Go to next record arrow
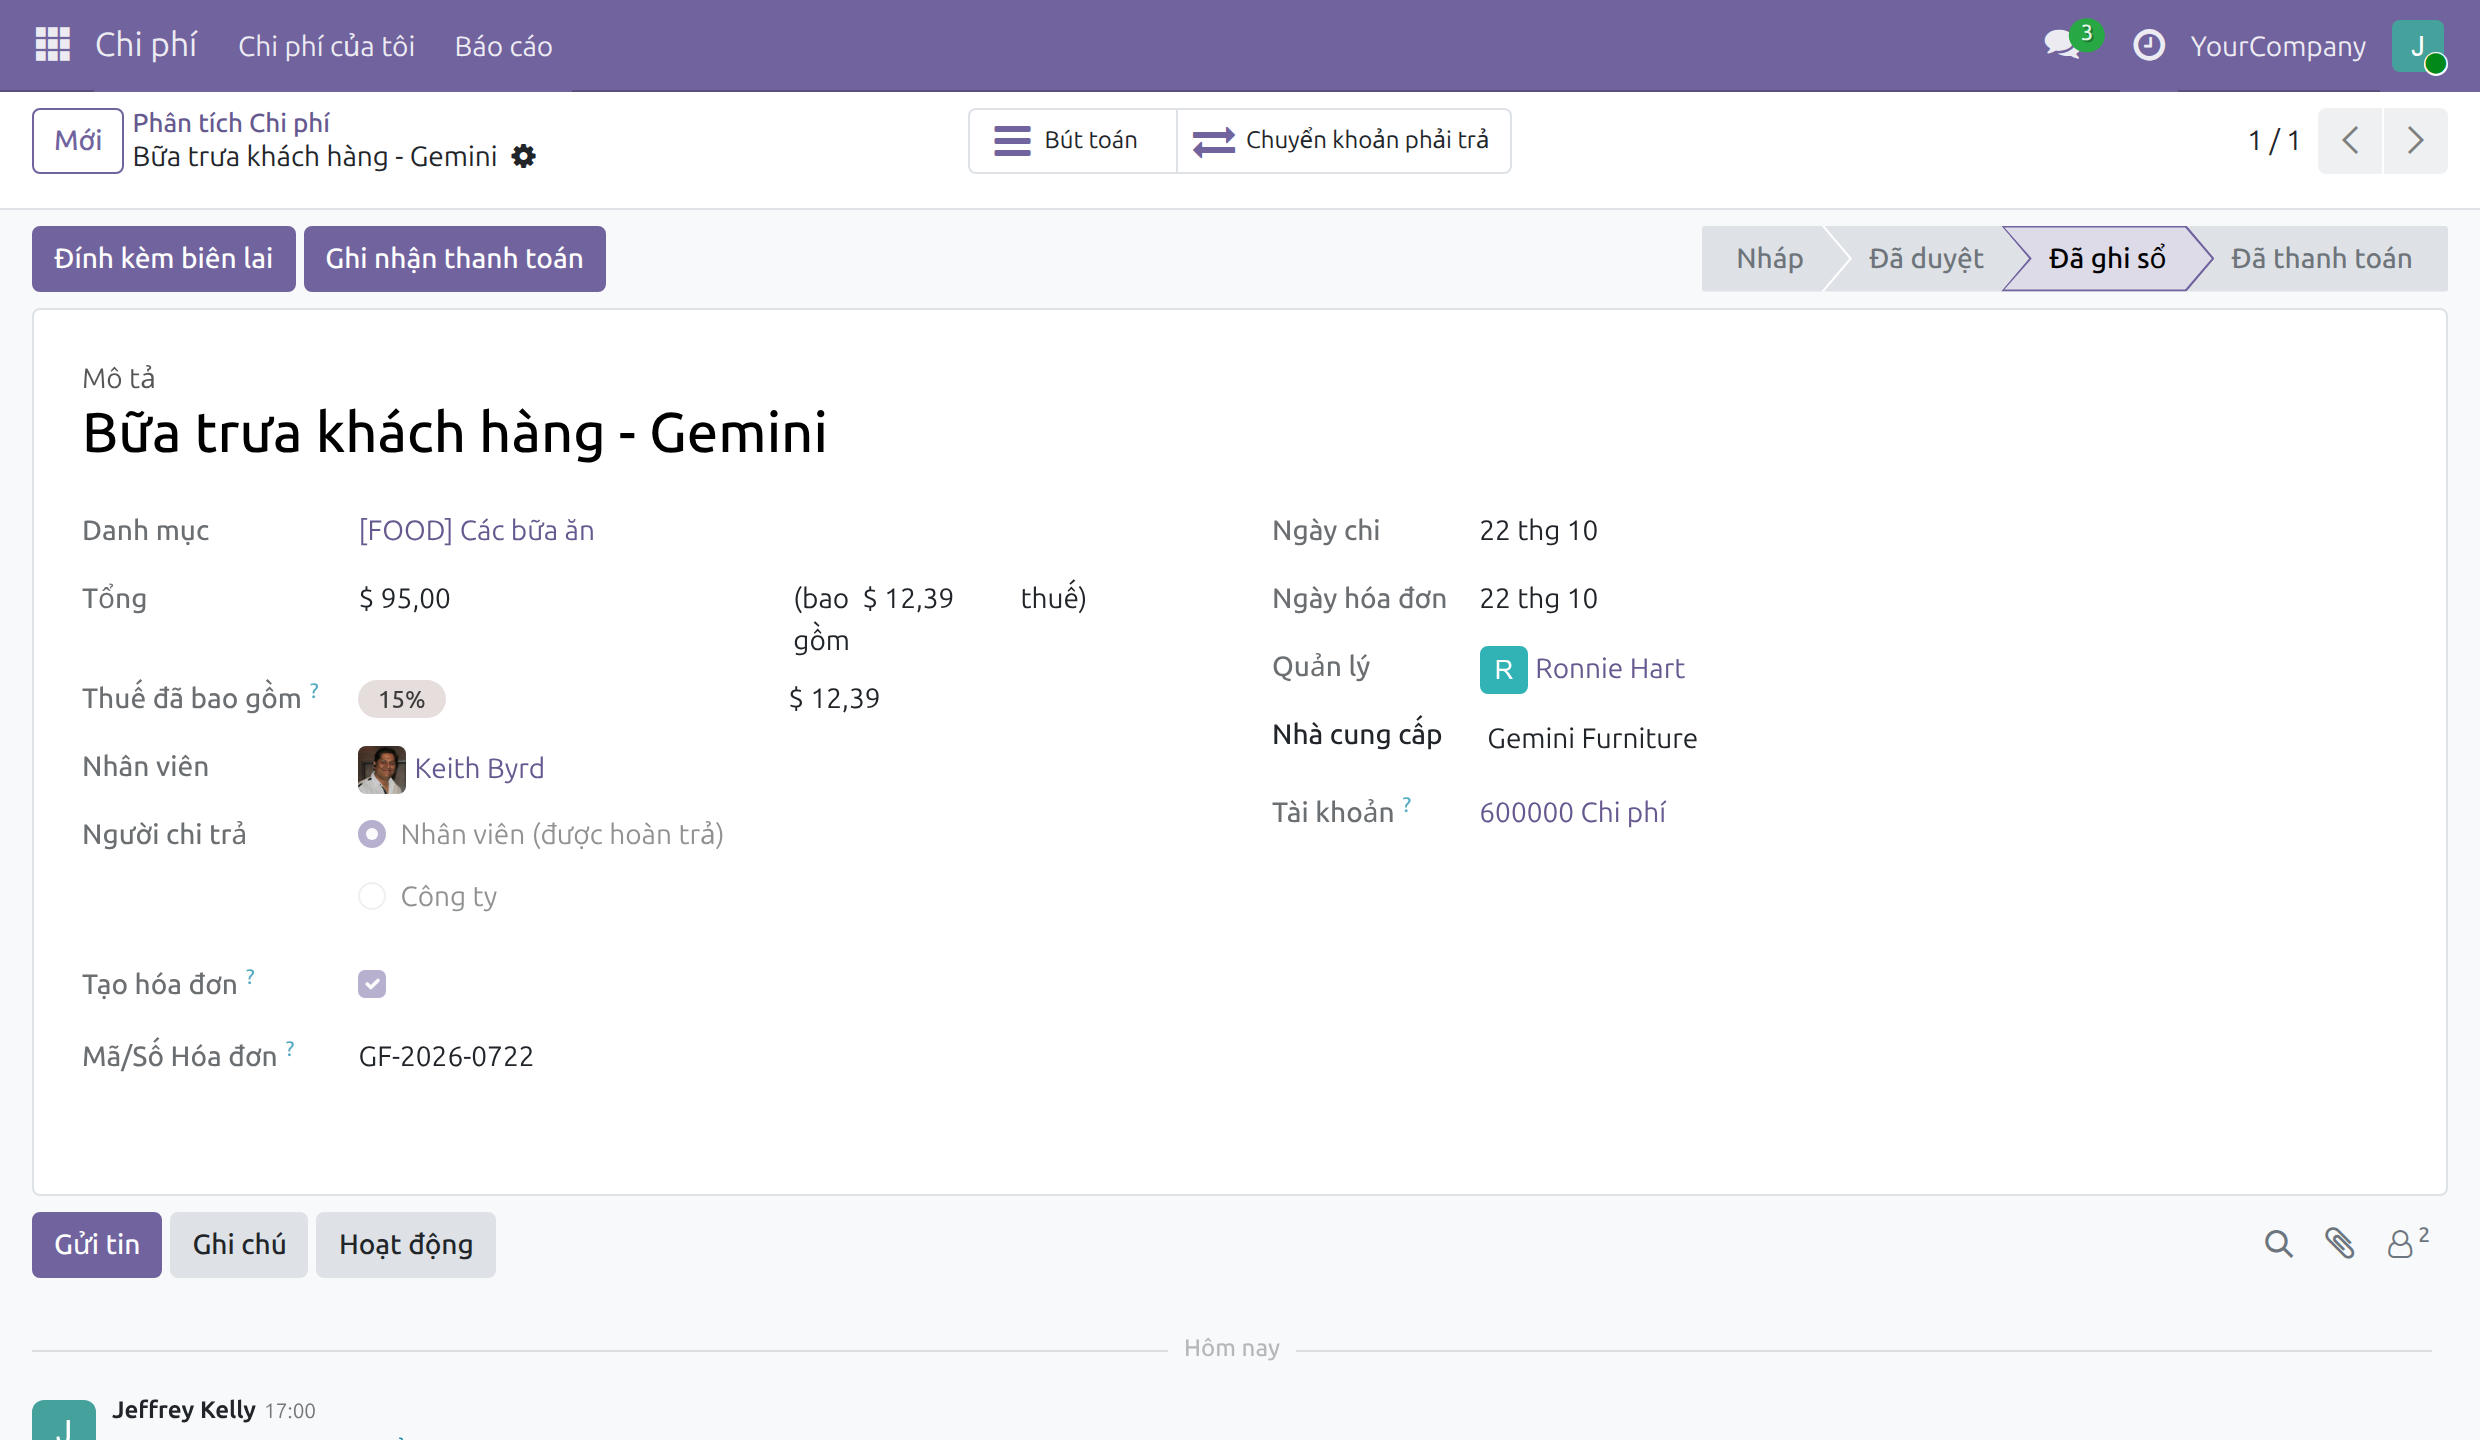The height and width of the screenshot is (1440, 2480). [x=2415, y=140]
